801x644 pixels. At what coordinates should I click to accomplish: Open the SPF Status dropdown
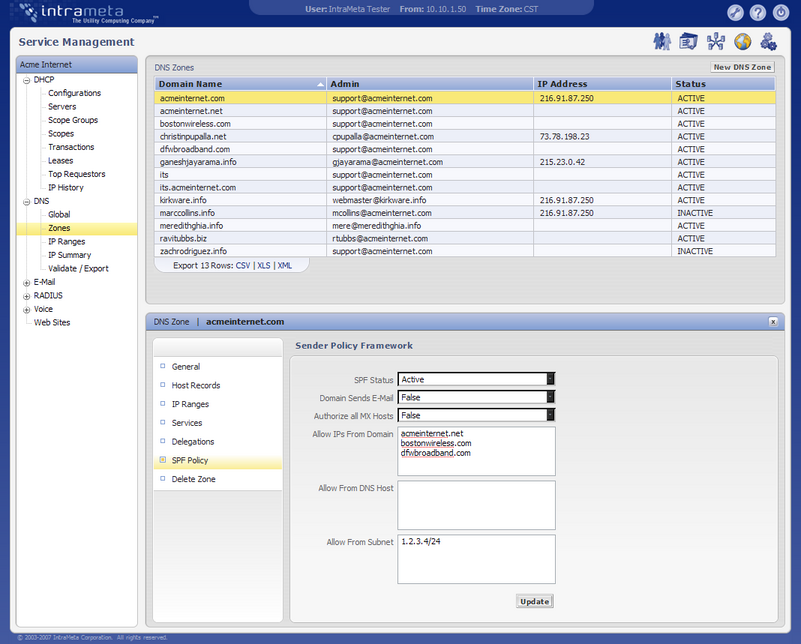point(476,379)
